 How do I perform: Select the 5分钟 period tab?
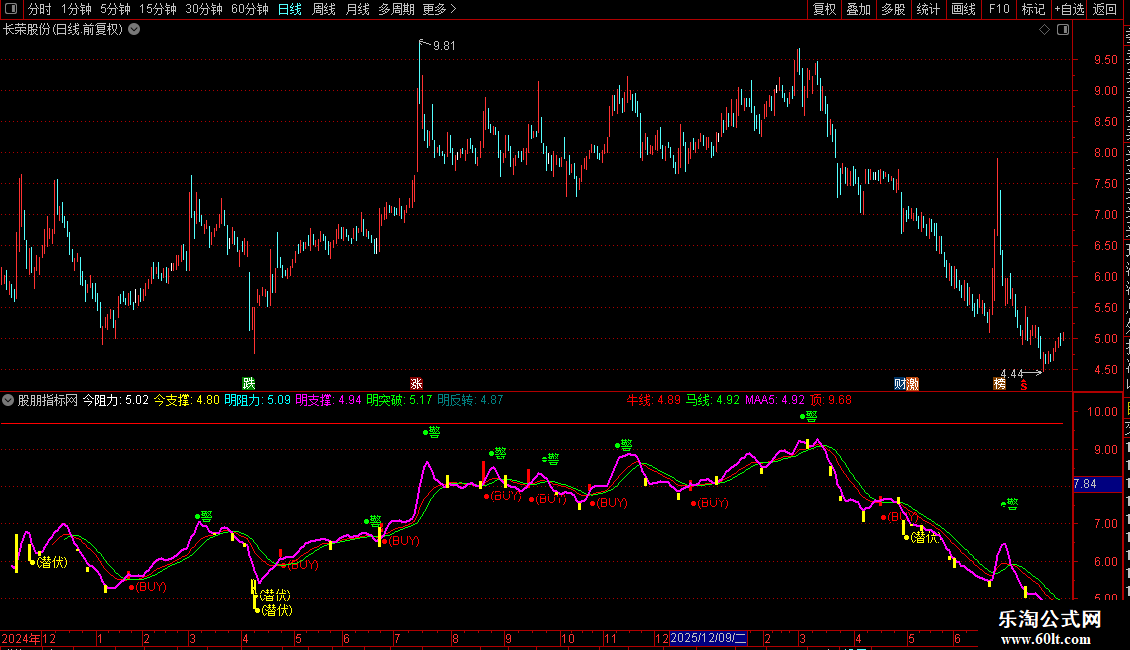pos(115,9)
